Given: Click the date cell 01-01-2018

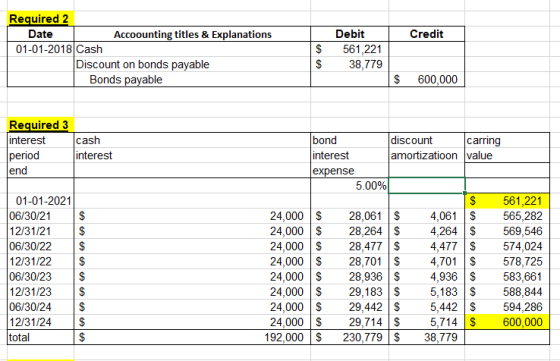Looking at the screenshot, I should click(x=40, y=49).
